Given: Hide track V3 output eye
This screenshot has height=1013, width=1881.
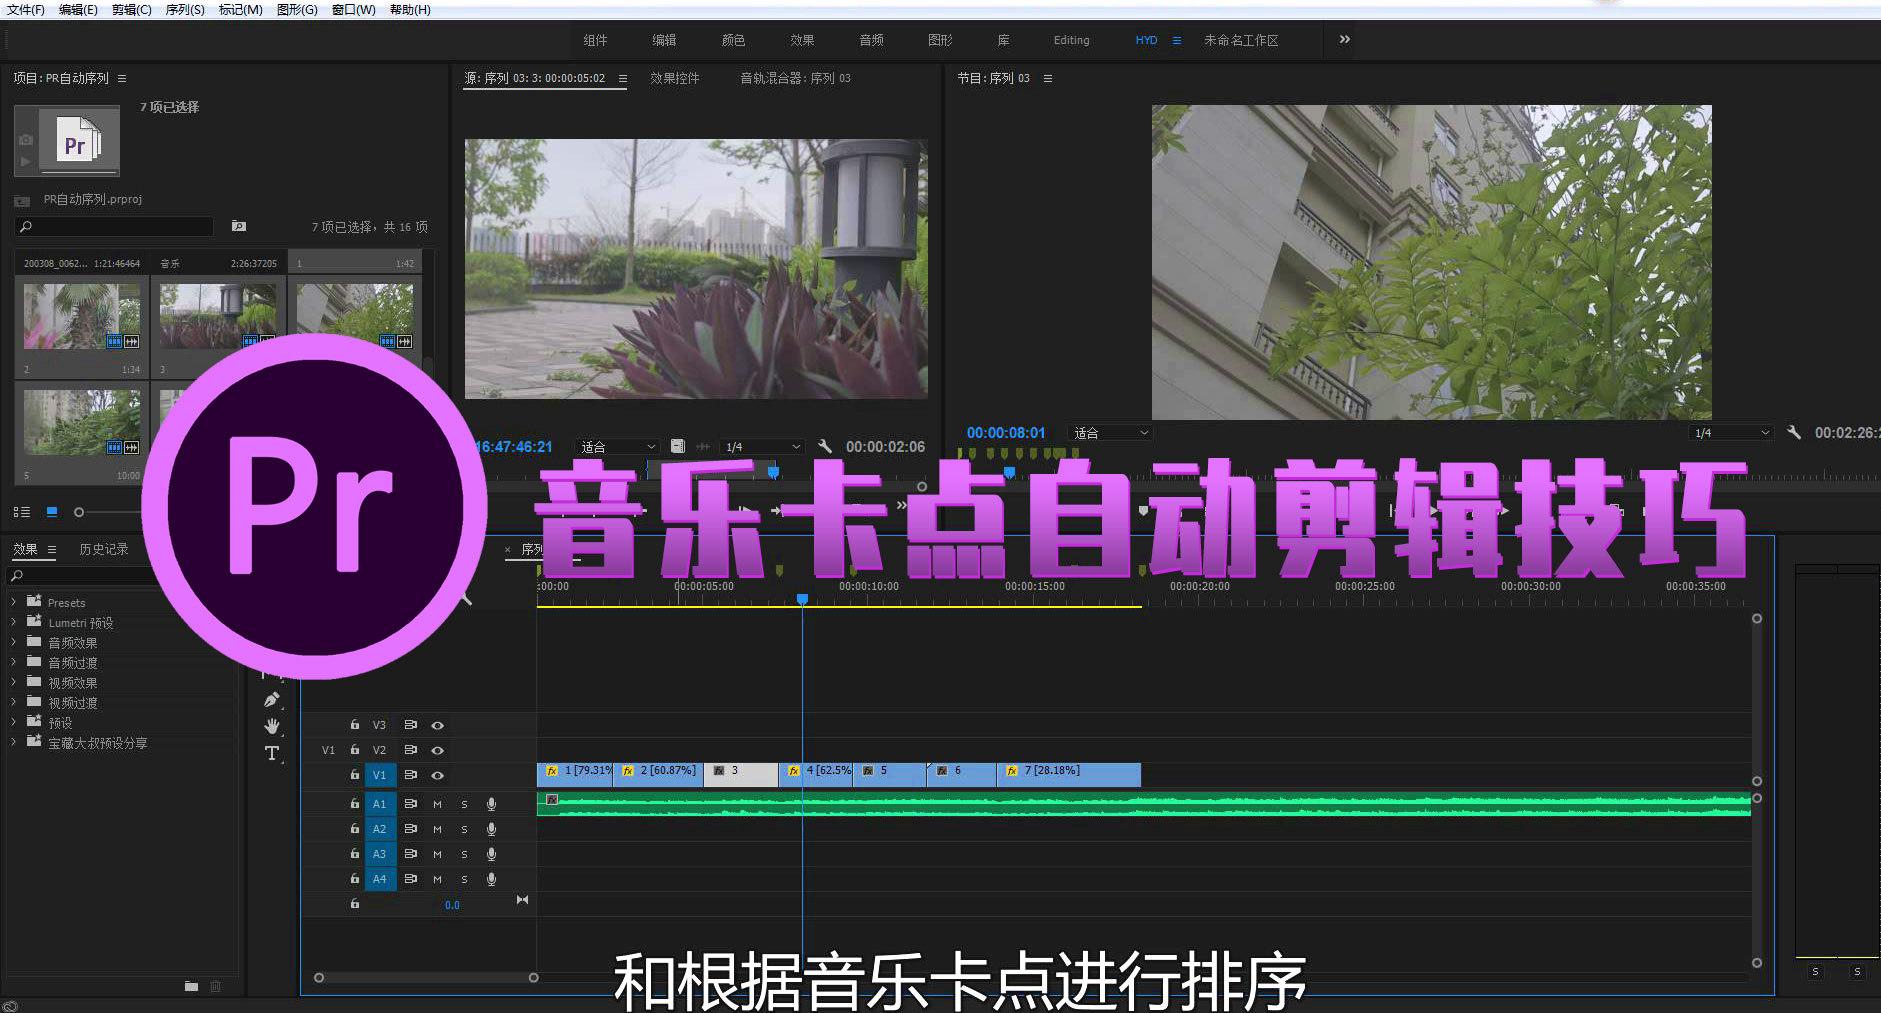Looking at the screenshot, I should tap(437, 725).
